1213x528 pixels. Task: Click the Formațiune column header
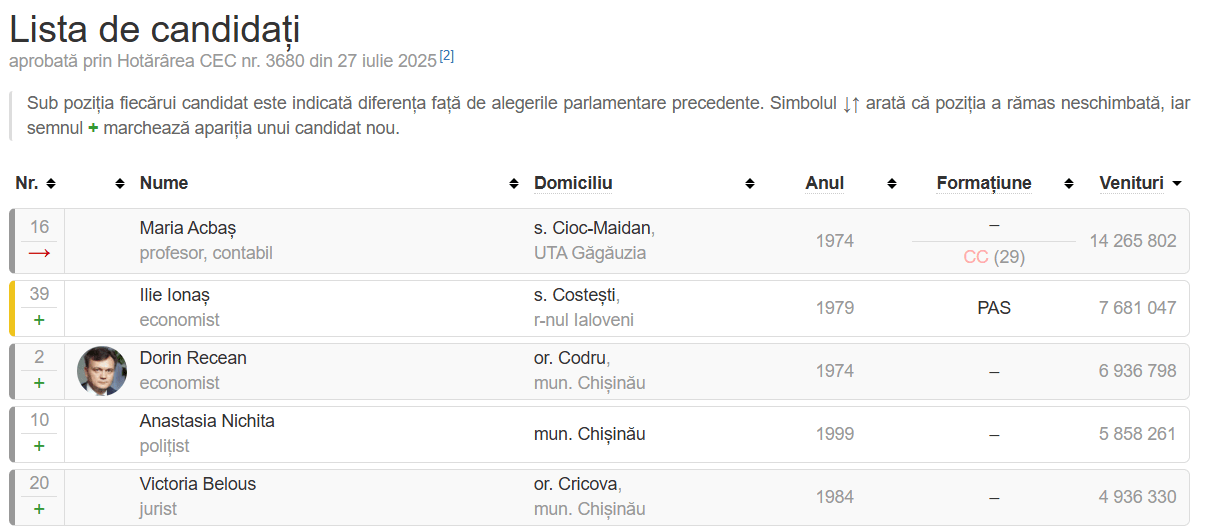(984, 183)
